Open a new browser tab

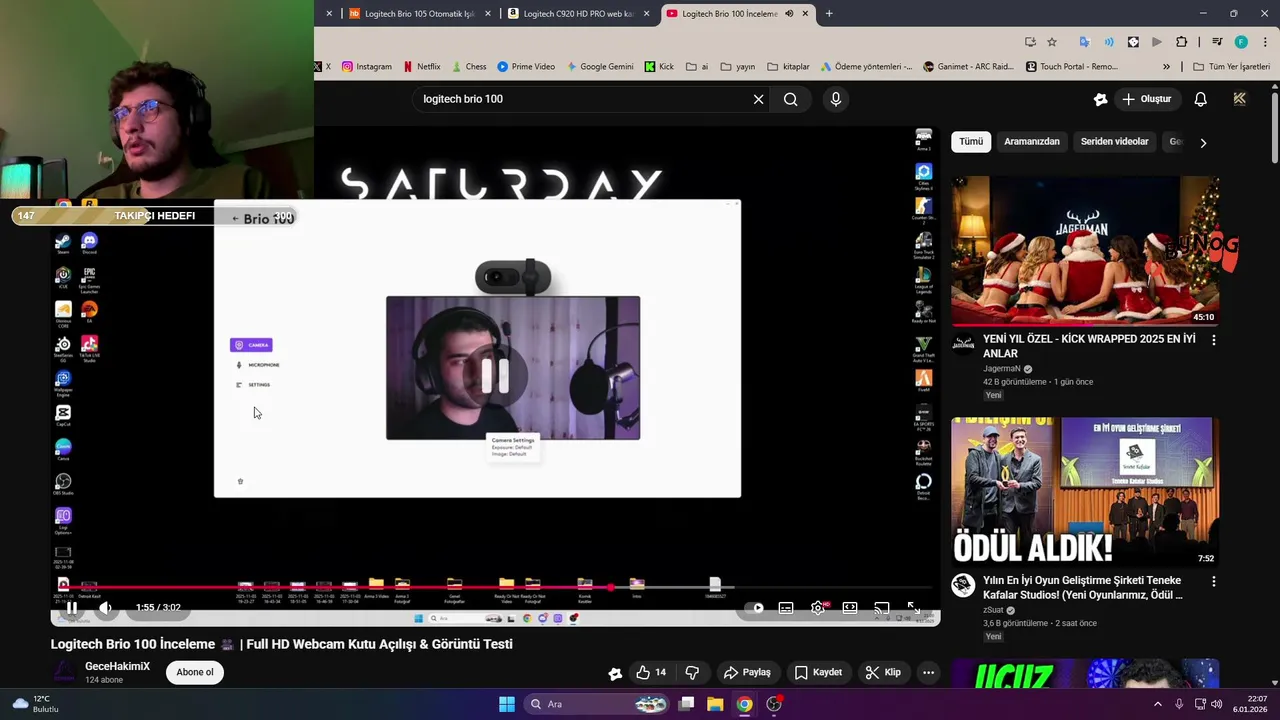(x=829, y=14)
